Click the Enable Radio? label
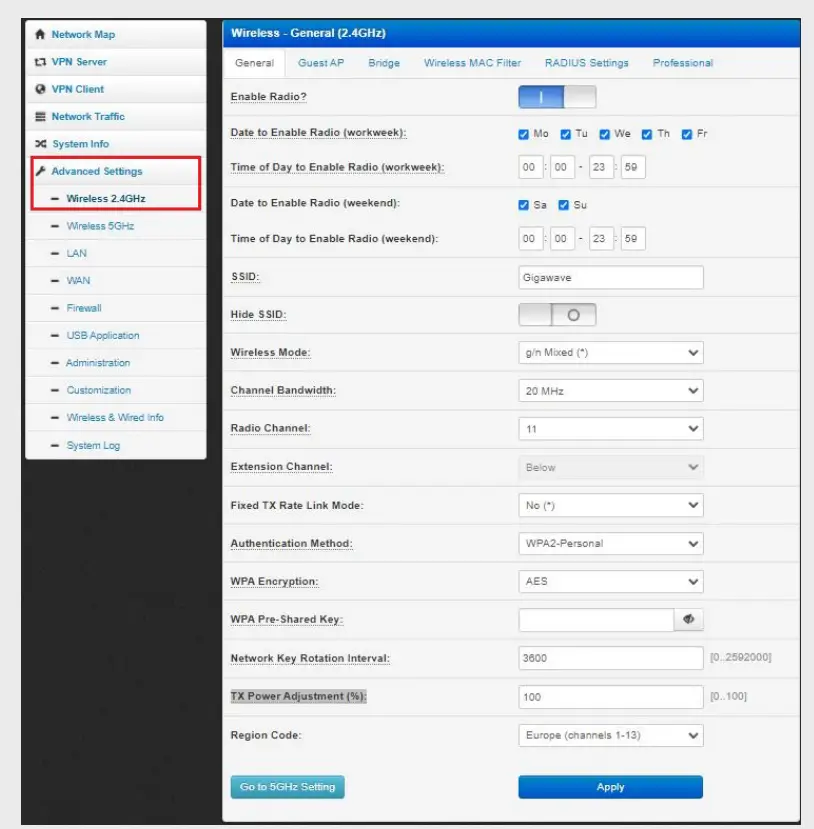 click(x=269, y=97)
